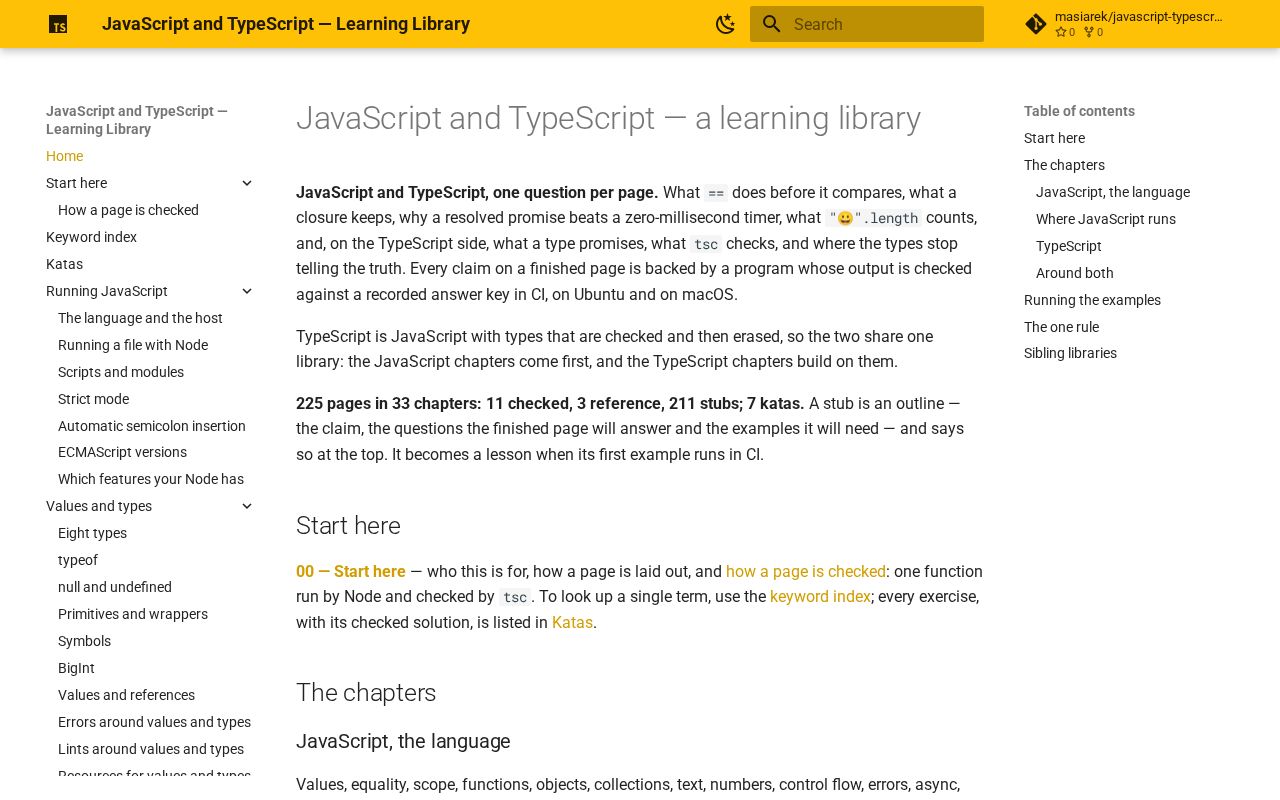Open Which features your Node has page
The image size is (1280, 800).
[151, 479]
